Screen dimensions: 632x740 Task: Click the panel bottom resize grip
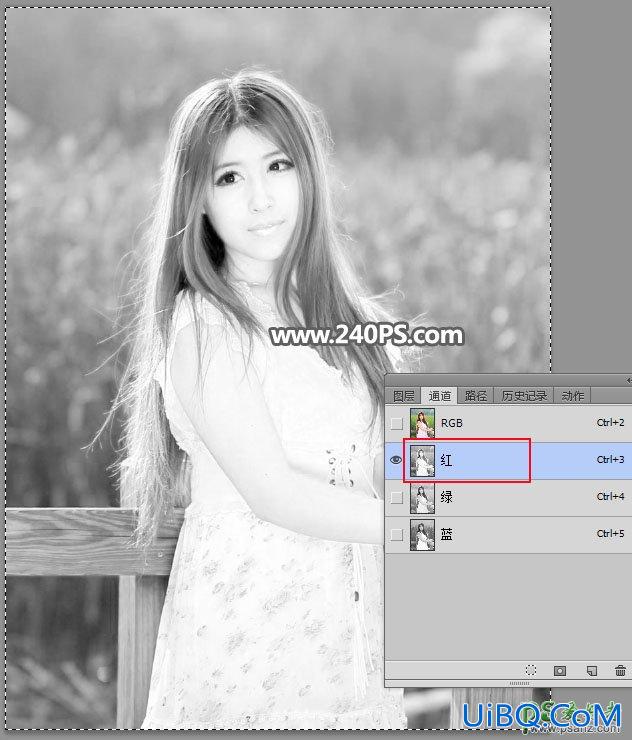(519, 683)
